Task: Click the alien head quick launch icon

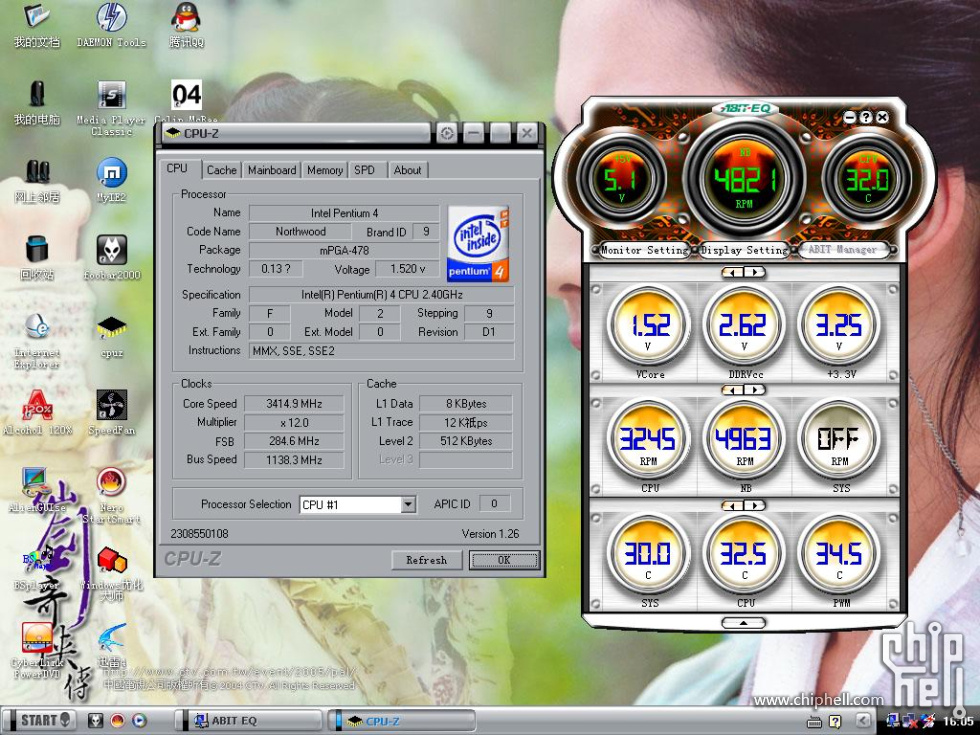Action: click(x=95, y=721)
